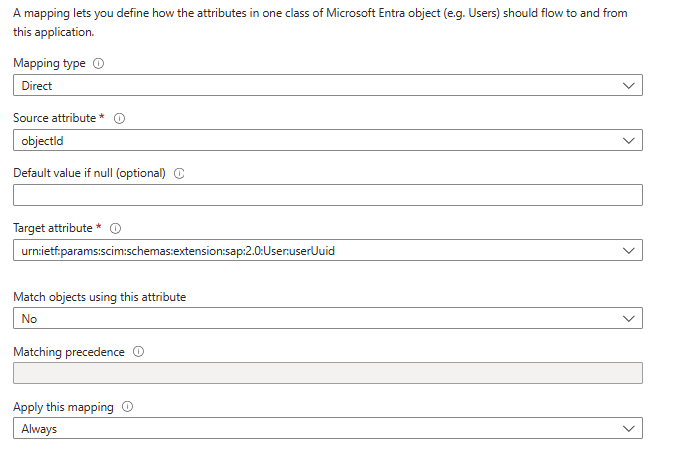Click info icon next to Apply this mapping
This screenshot has height=463, width=698.
click(127, 407)
